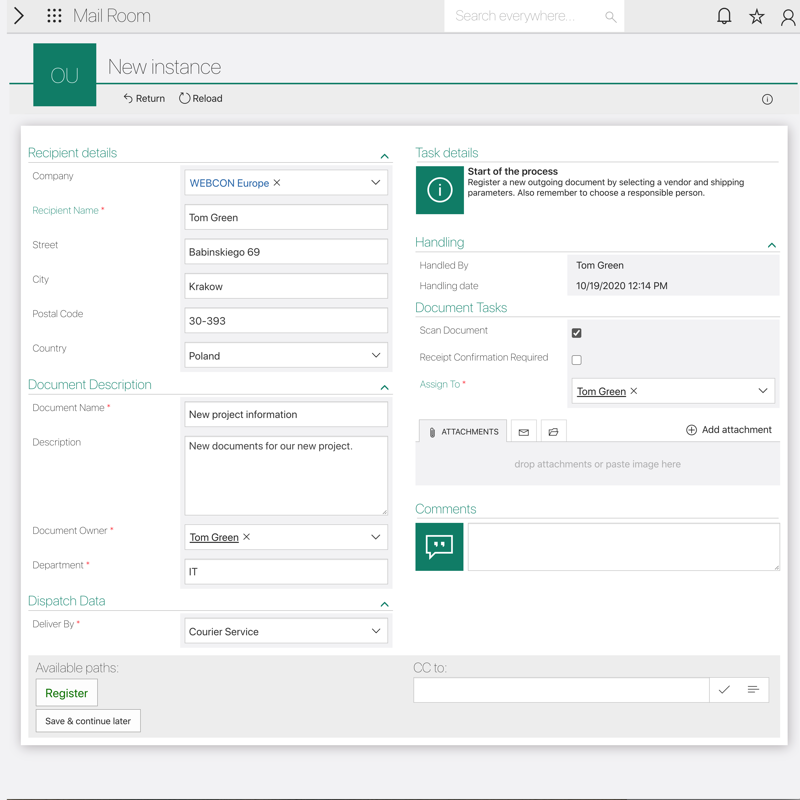The height and width of the screenshot is (800, 800).
Task: Open the email tab next to Attachments
Action: click(x=523, y=432)
